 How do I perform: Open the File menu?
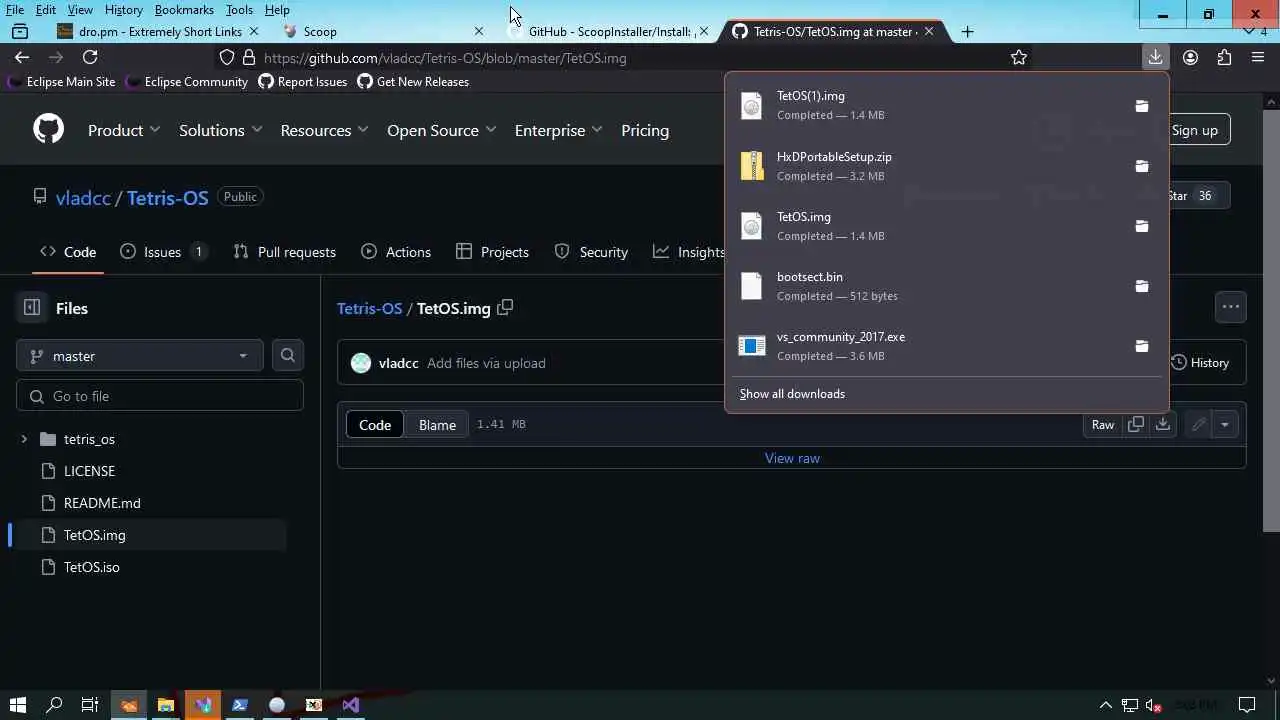tap(15, 10)
